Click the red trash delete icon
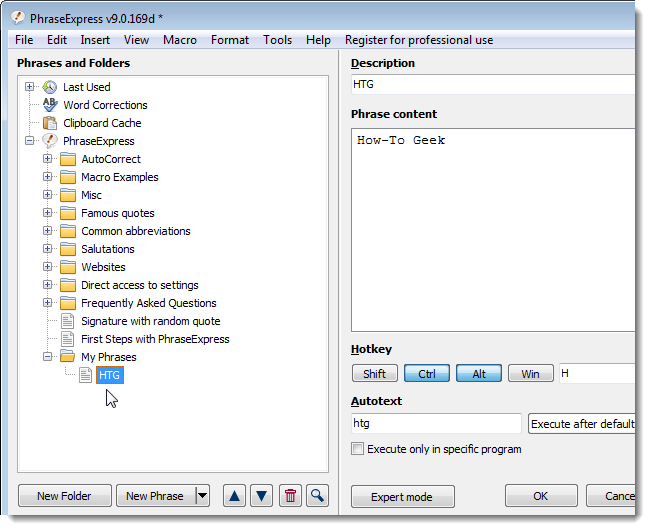The width and height of the screenshot is (650, 530). point(290,496)
